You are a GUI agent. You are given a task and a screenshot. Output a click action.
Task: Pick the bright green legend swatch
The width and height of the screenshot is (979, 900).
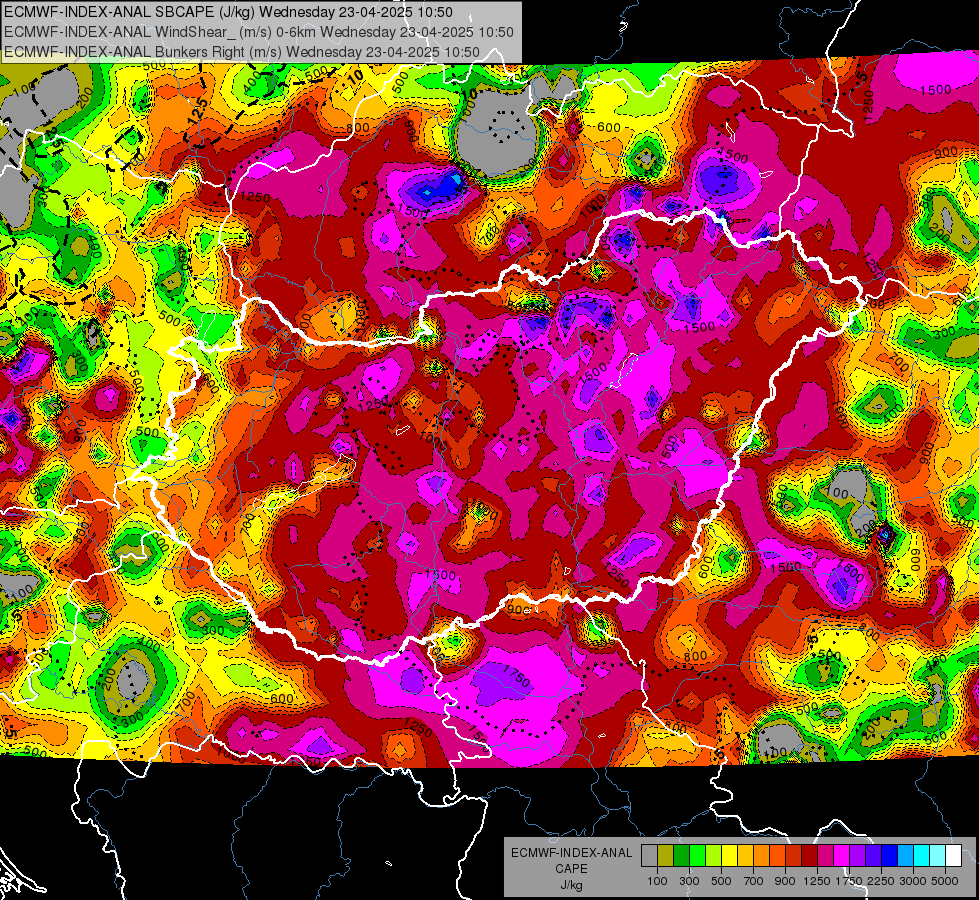[697, 855]
